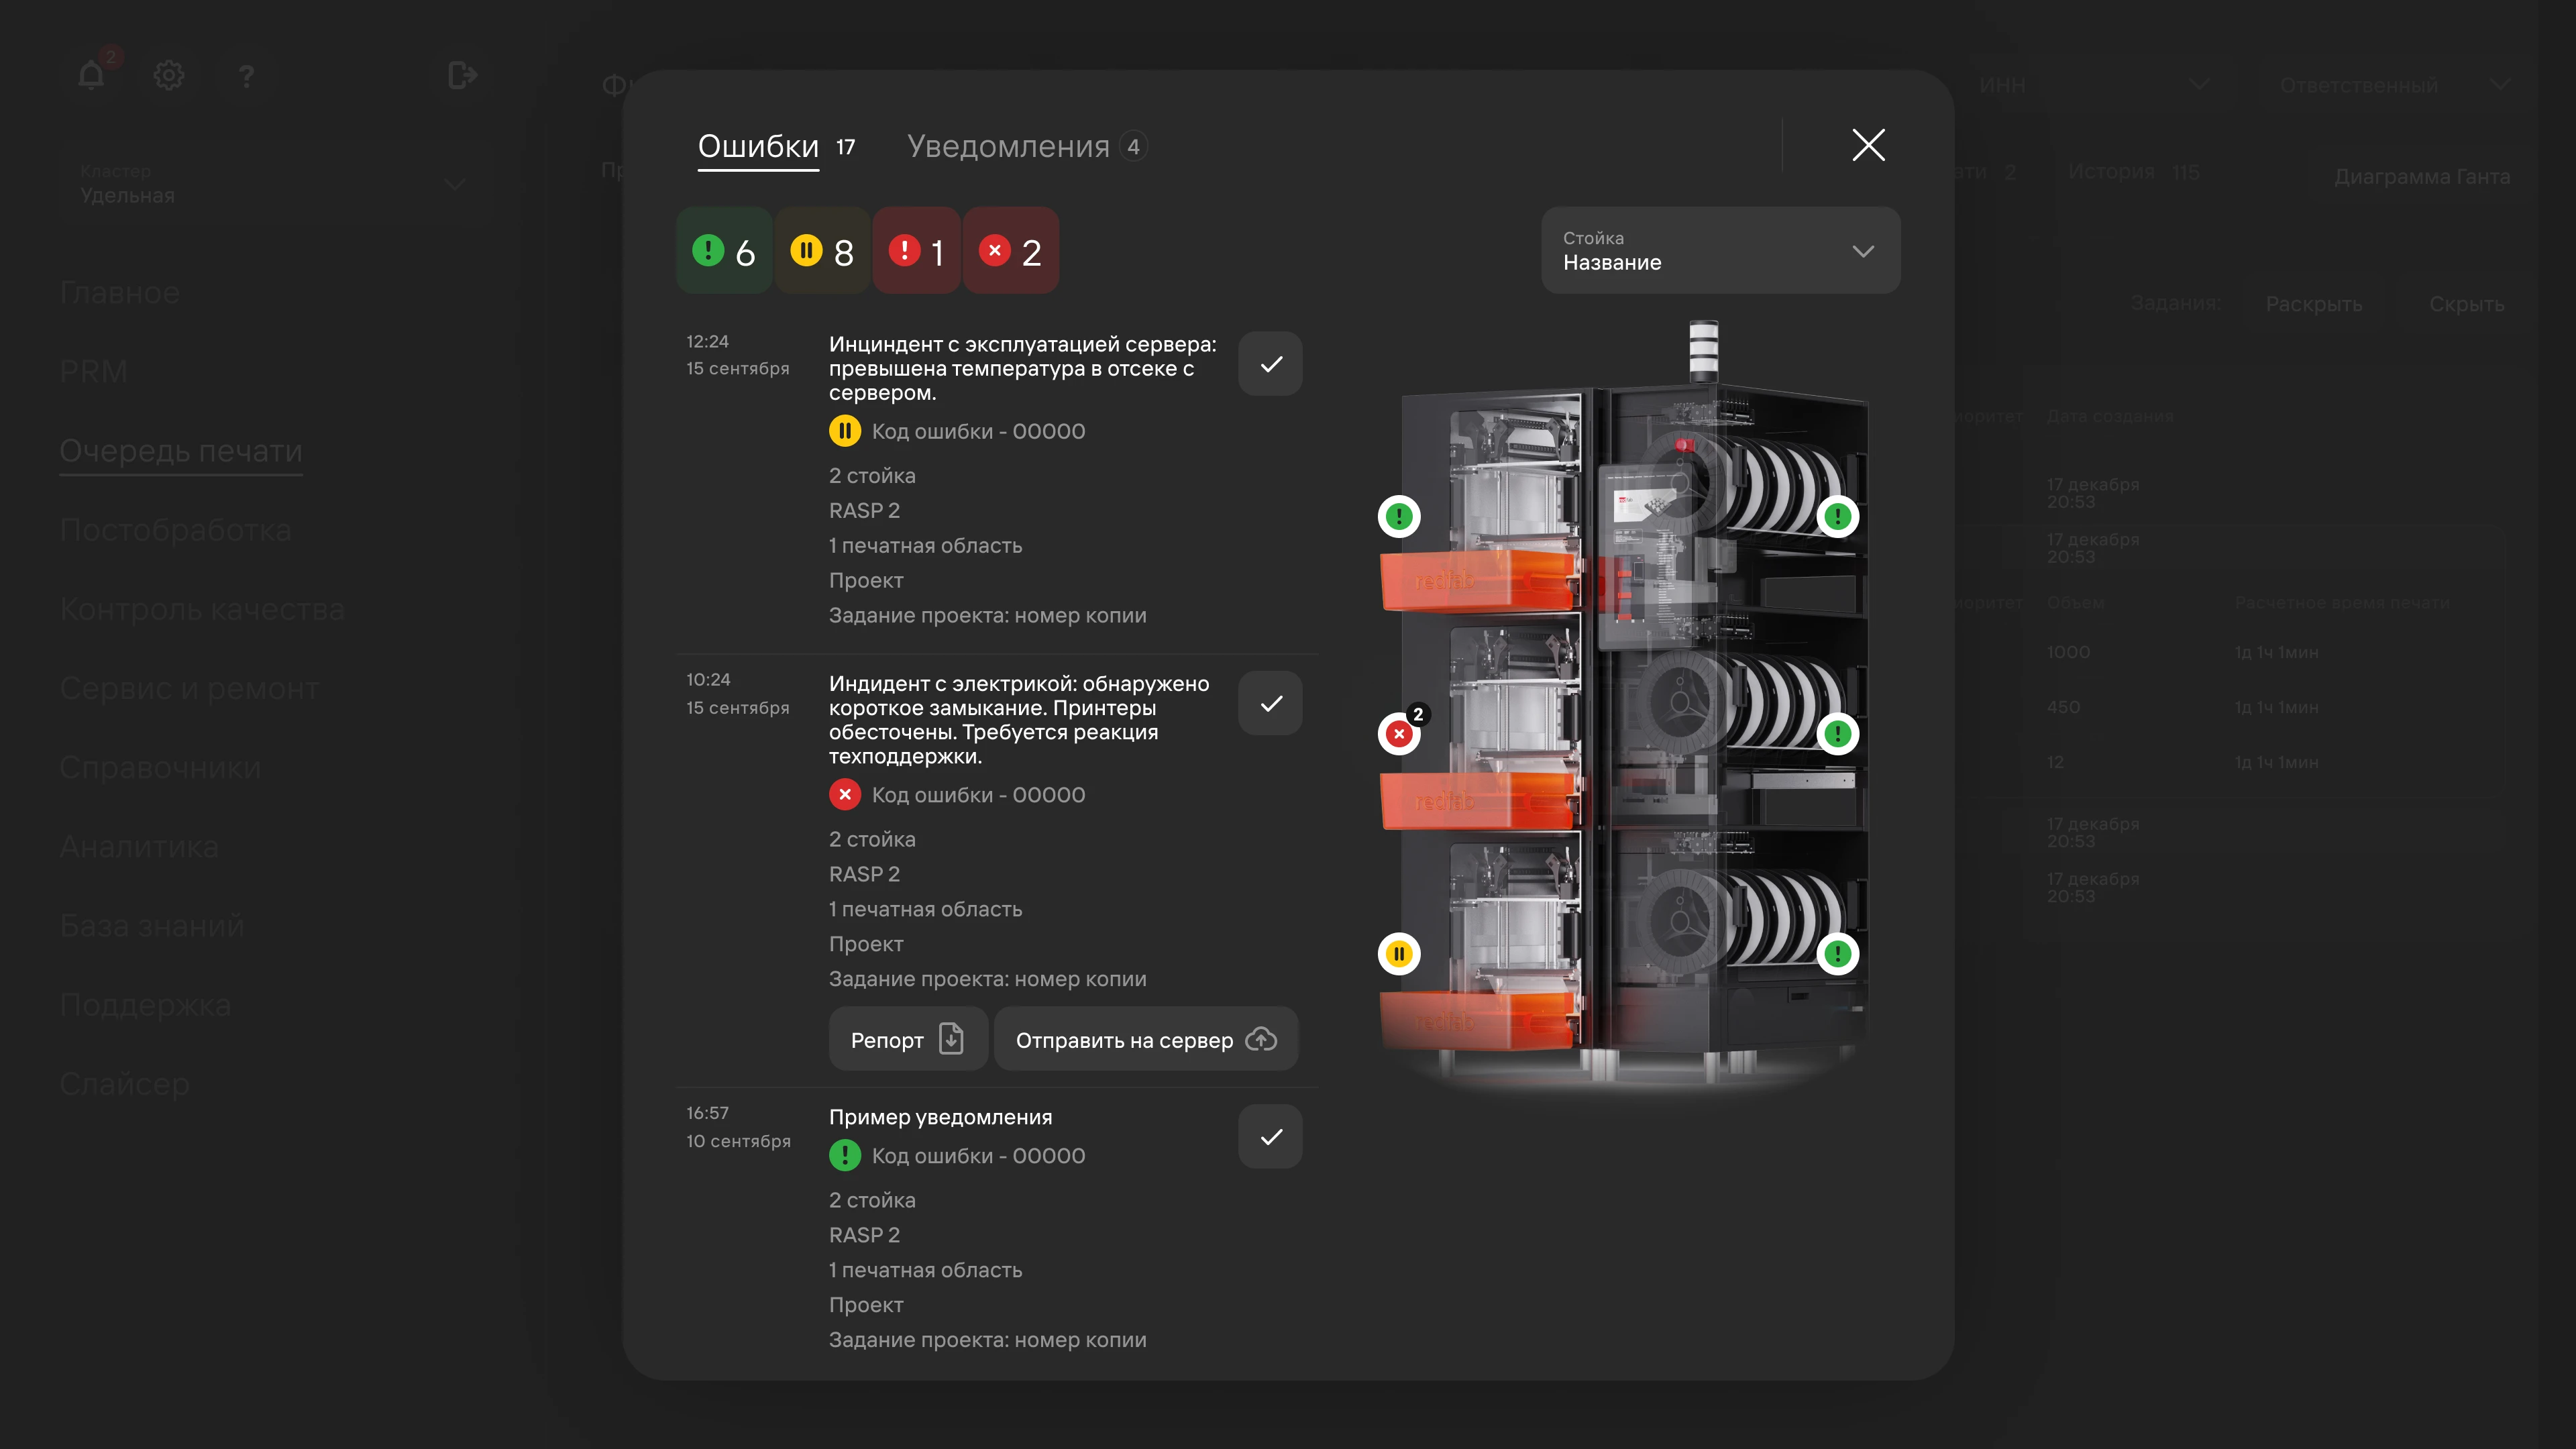Click the red cross error marker on rack

(x=1399, y=734)
